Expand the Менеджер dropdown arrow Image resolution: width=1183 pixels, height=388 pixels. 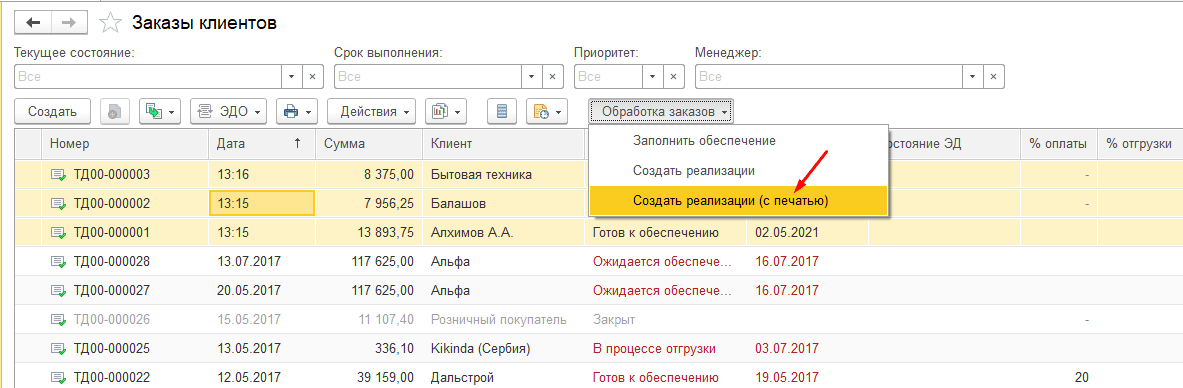pos(973,77)
